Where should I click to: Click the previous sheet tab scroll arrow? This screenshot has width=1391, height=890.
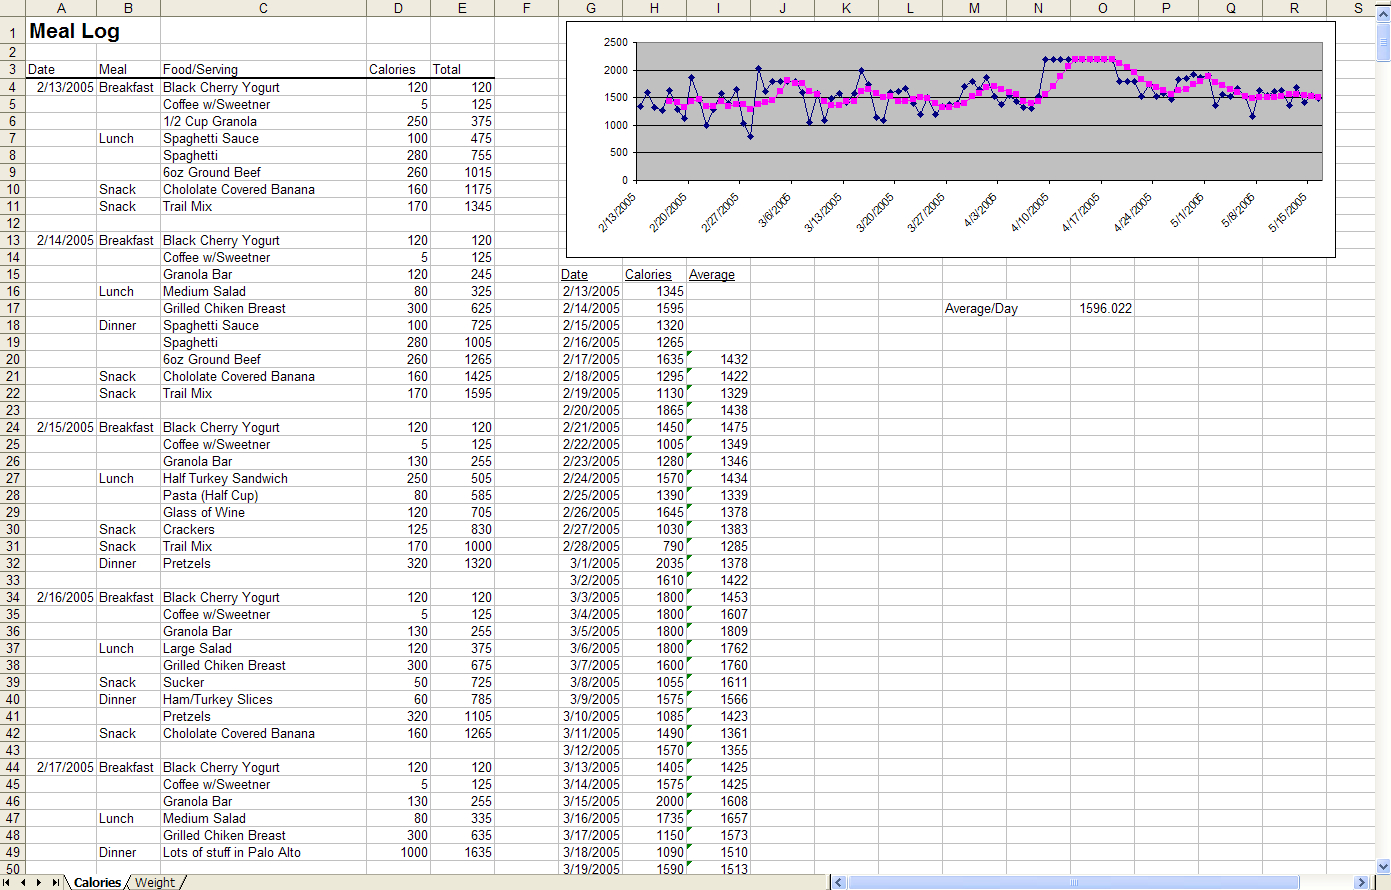pyautogui.click(x=24, y=882)
